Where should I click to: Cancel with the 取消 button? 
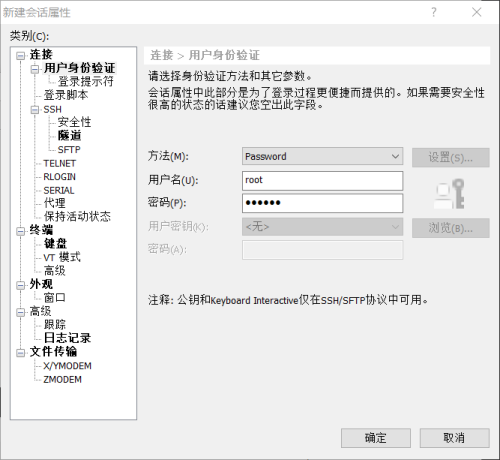tap(455, 438)
